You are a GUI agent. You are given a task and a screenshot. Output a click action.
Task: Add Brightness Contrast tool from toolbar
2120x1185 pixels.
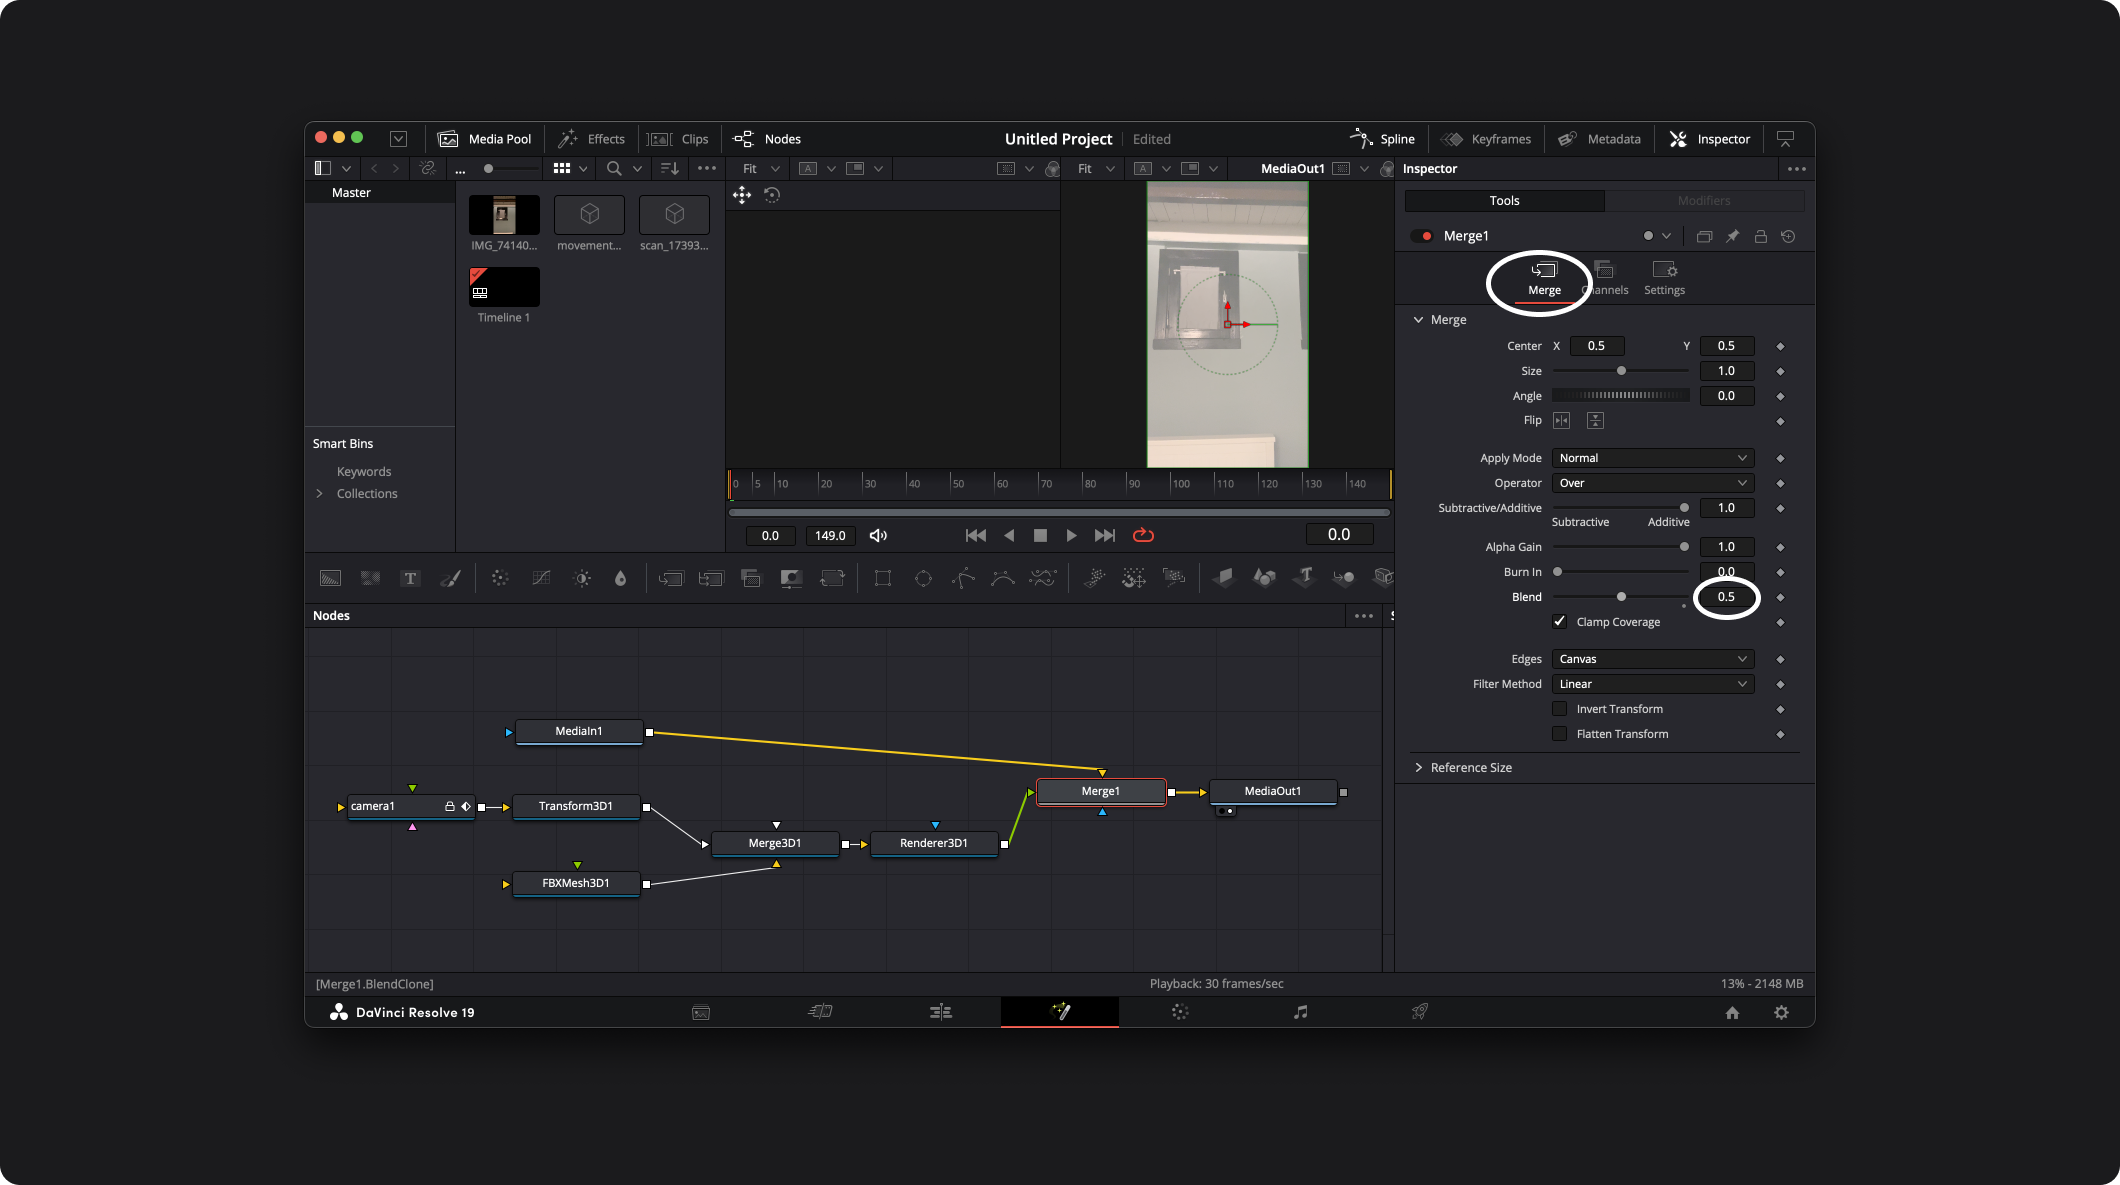582,578
